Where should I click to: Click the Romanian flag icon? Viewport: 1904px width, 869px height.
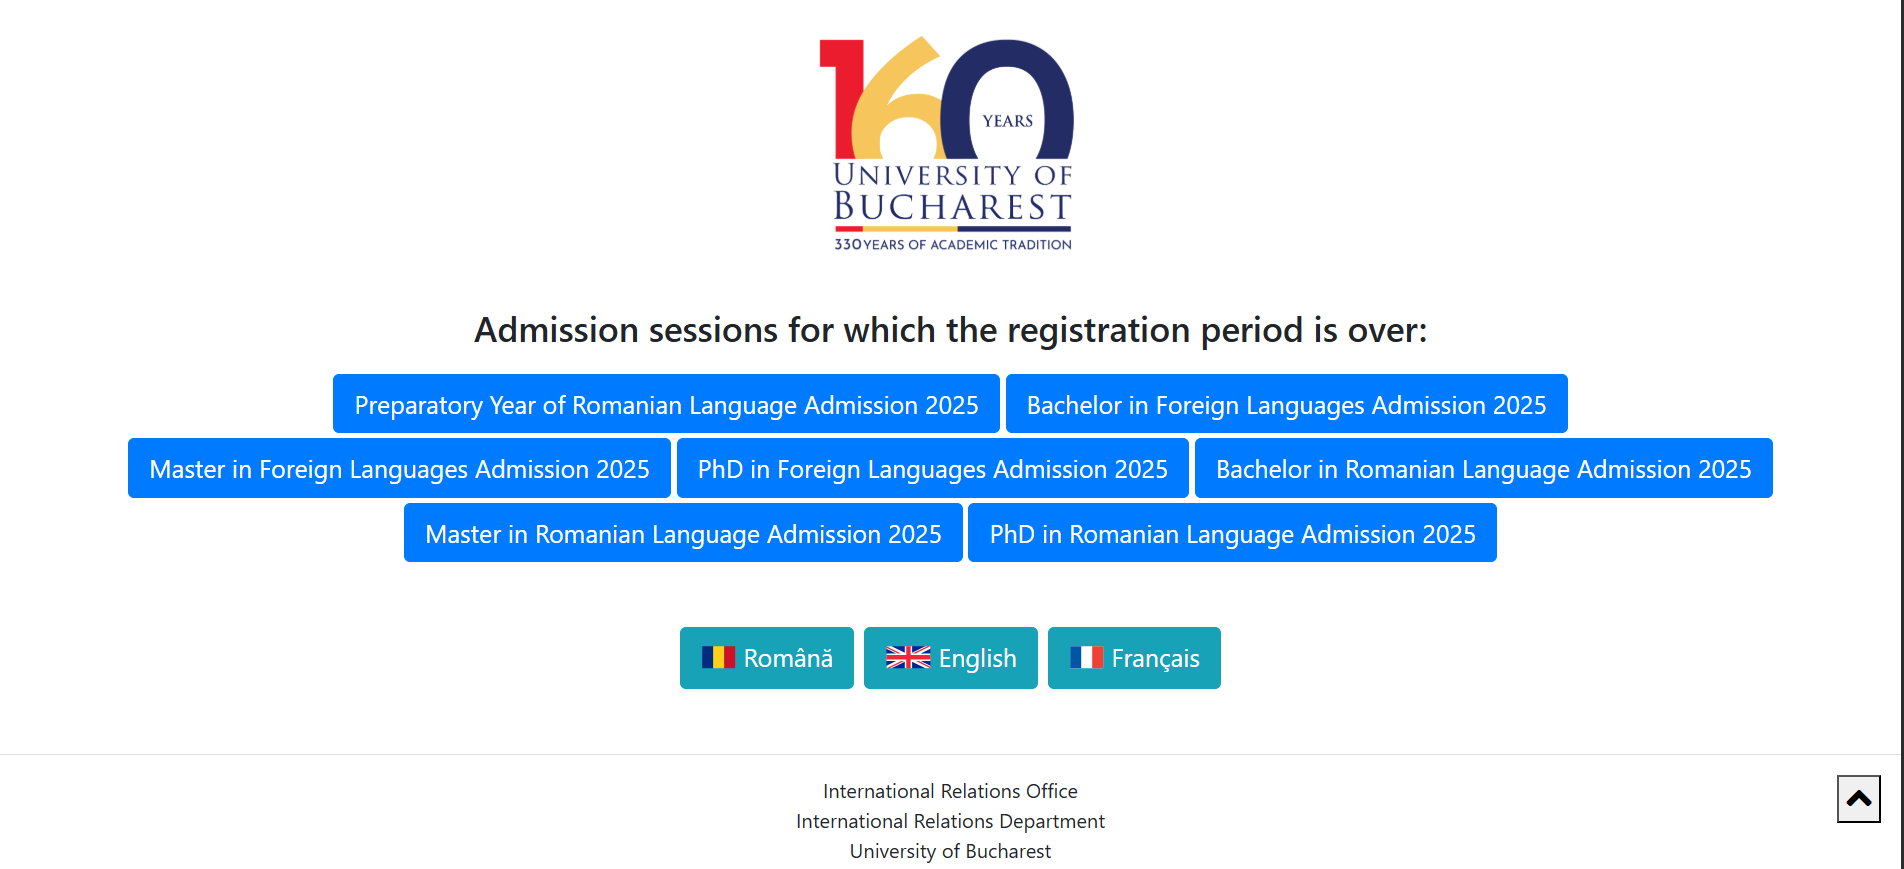718,657
